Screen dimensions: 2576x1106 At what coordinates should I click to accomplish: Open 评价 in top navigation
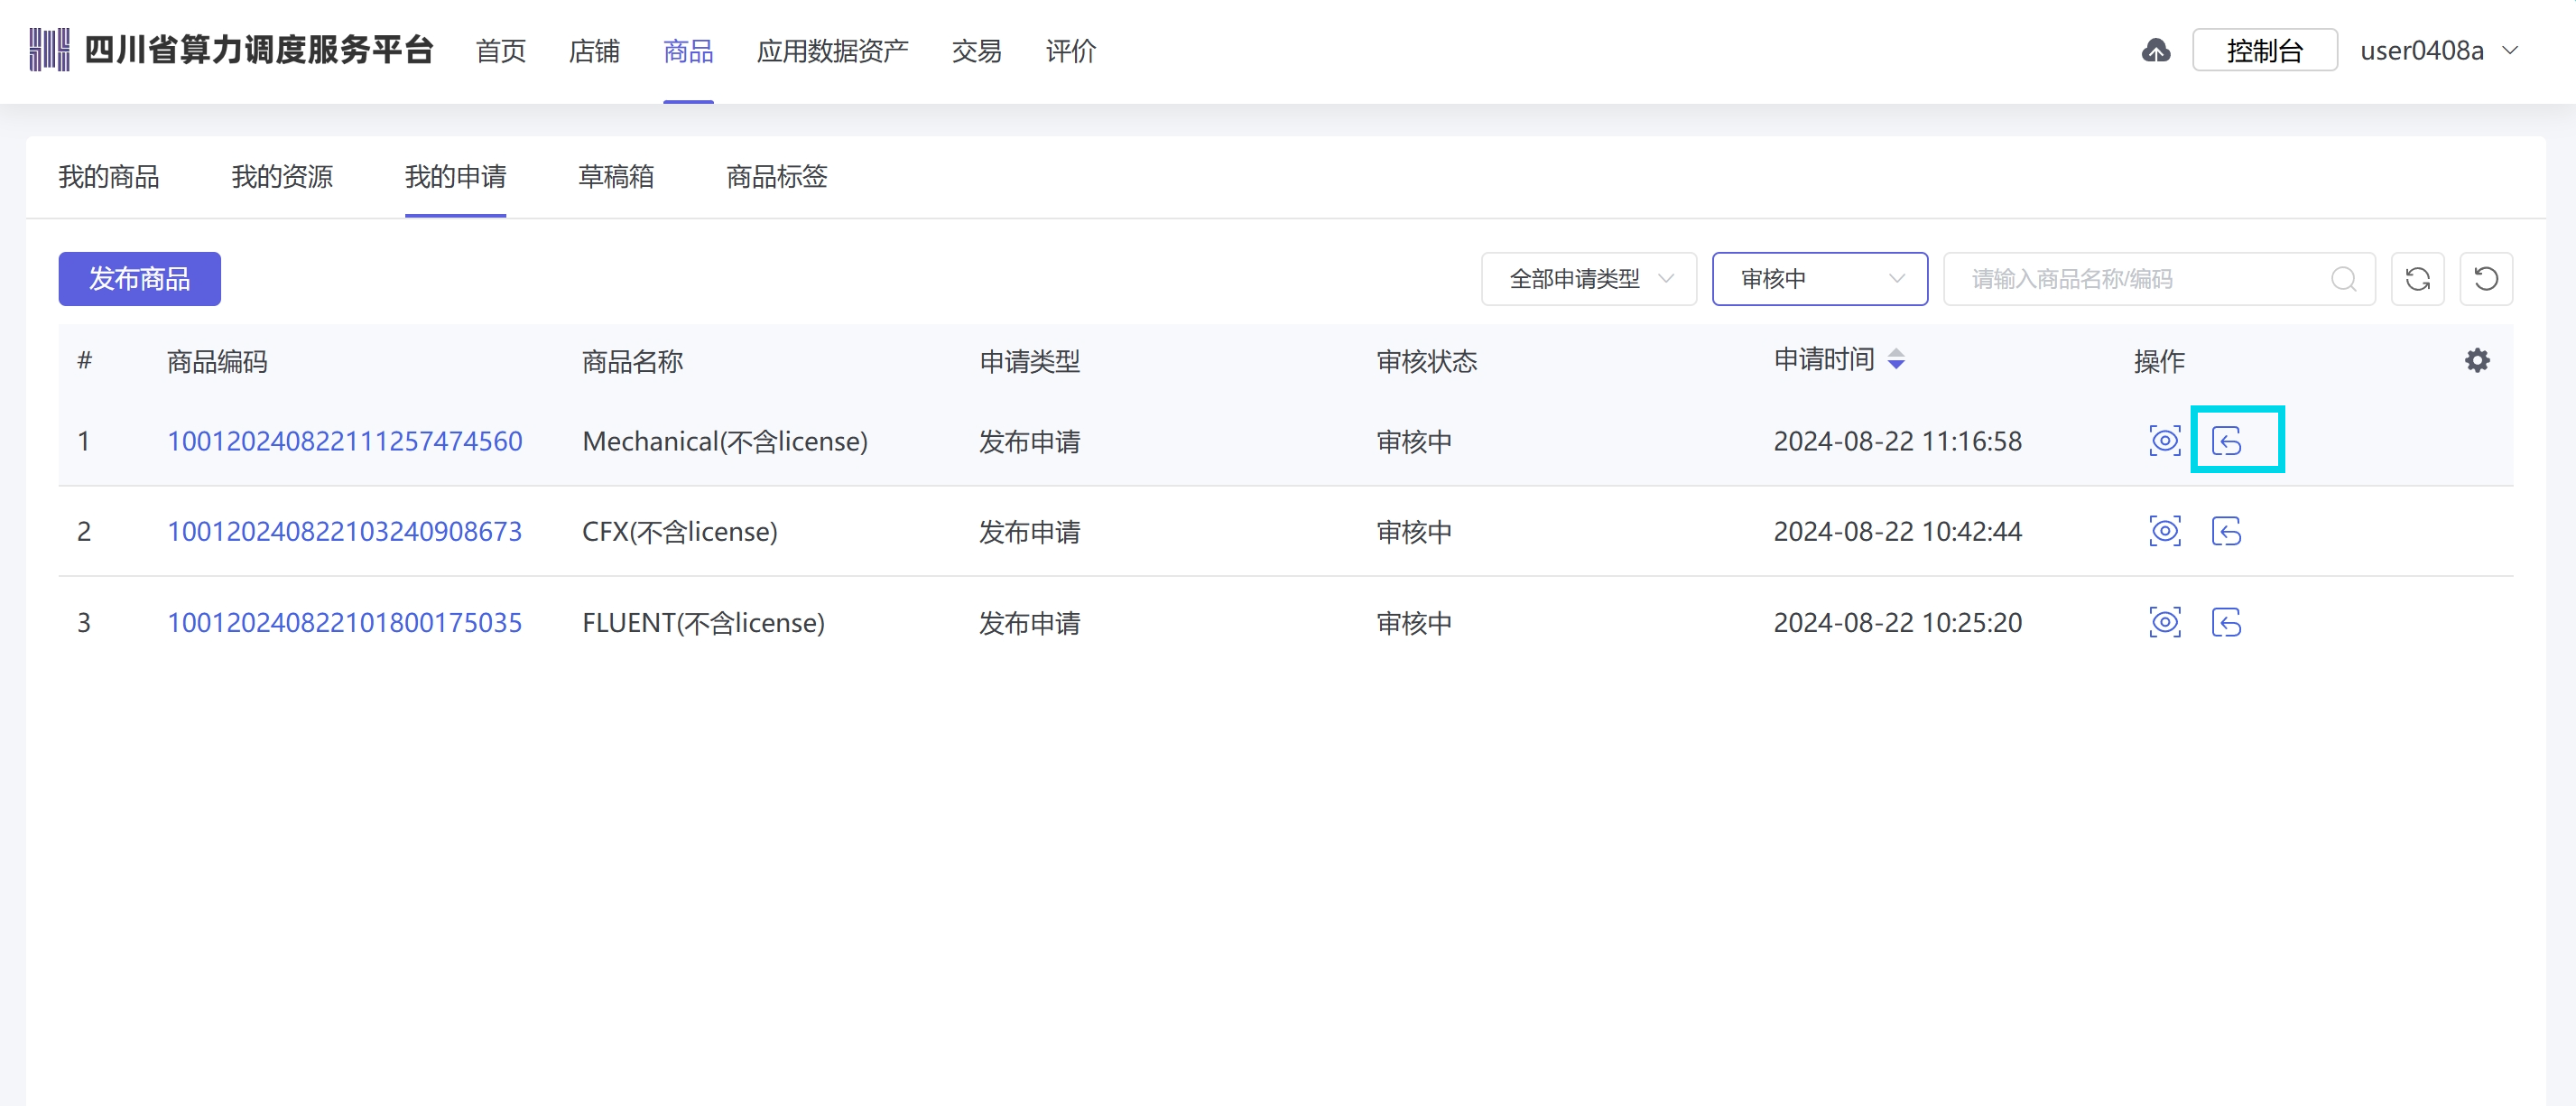[x=1070, y=51]
